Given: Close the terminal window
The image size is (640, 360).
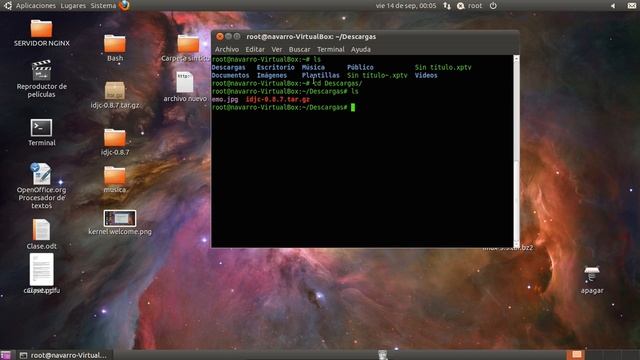Looking at the screenshot, I should pyautogui.click(x=220, y=36).
